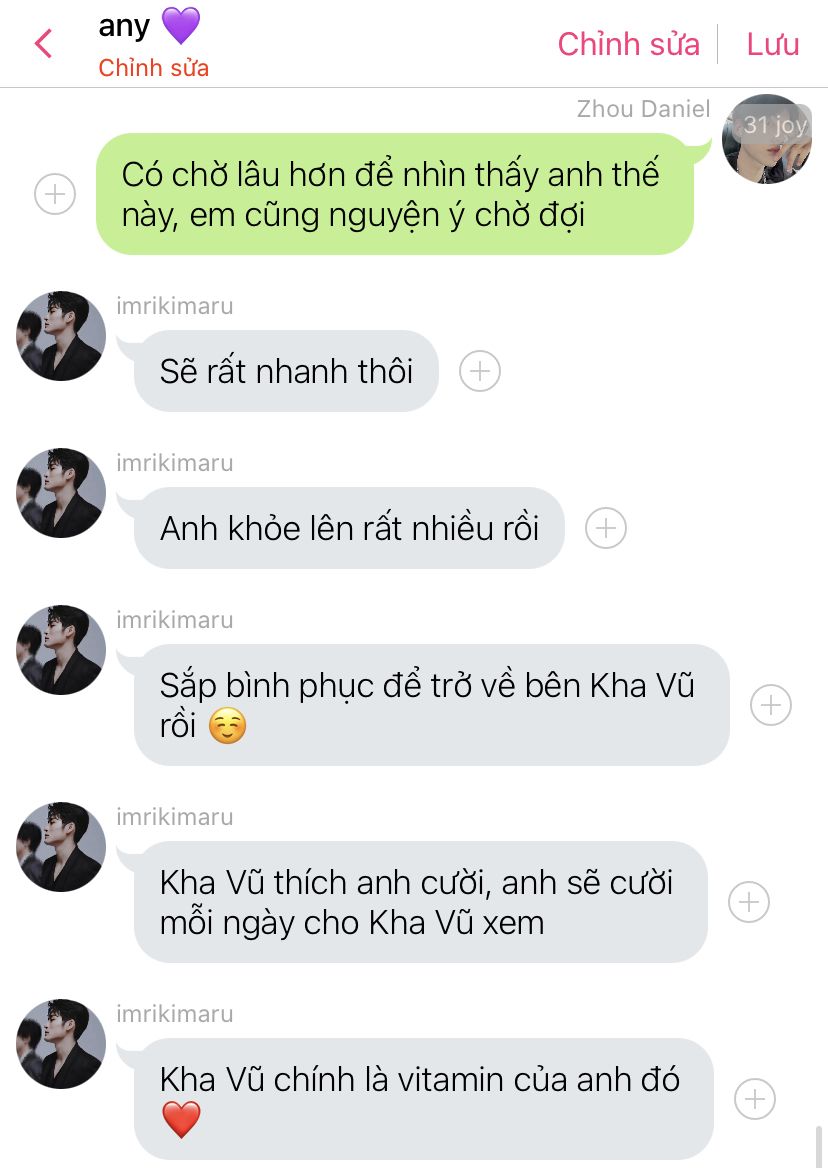
Task: Select the green message bubble from Zhou Daniel
Action: 395,194
